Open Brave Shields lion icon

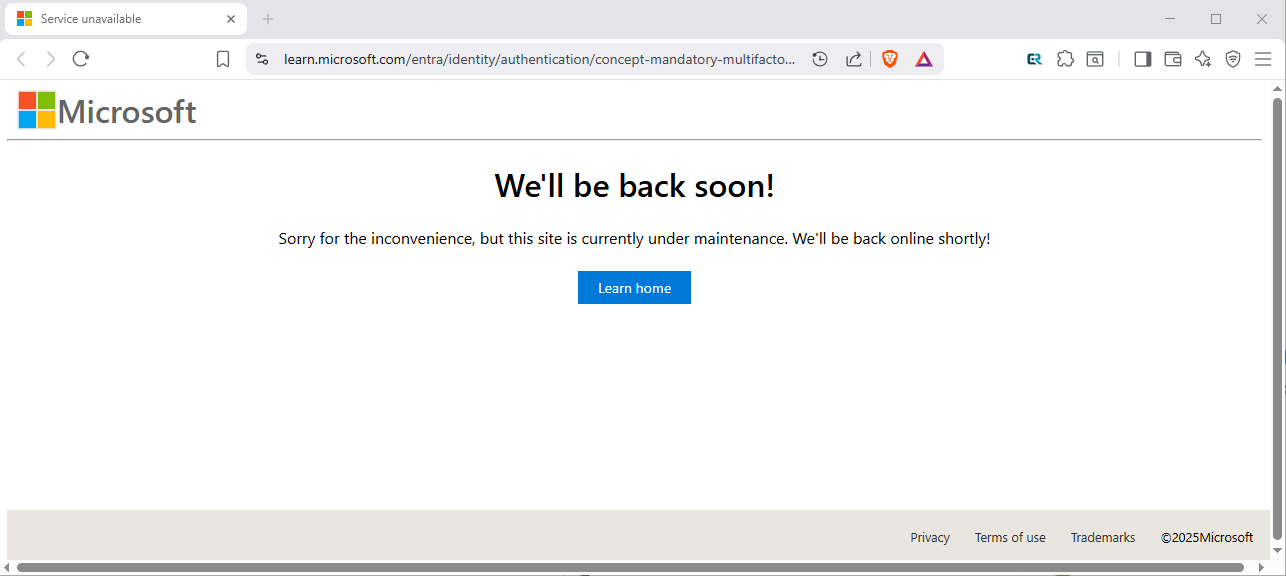coord(890,59)
